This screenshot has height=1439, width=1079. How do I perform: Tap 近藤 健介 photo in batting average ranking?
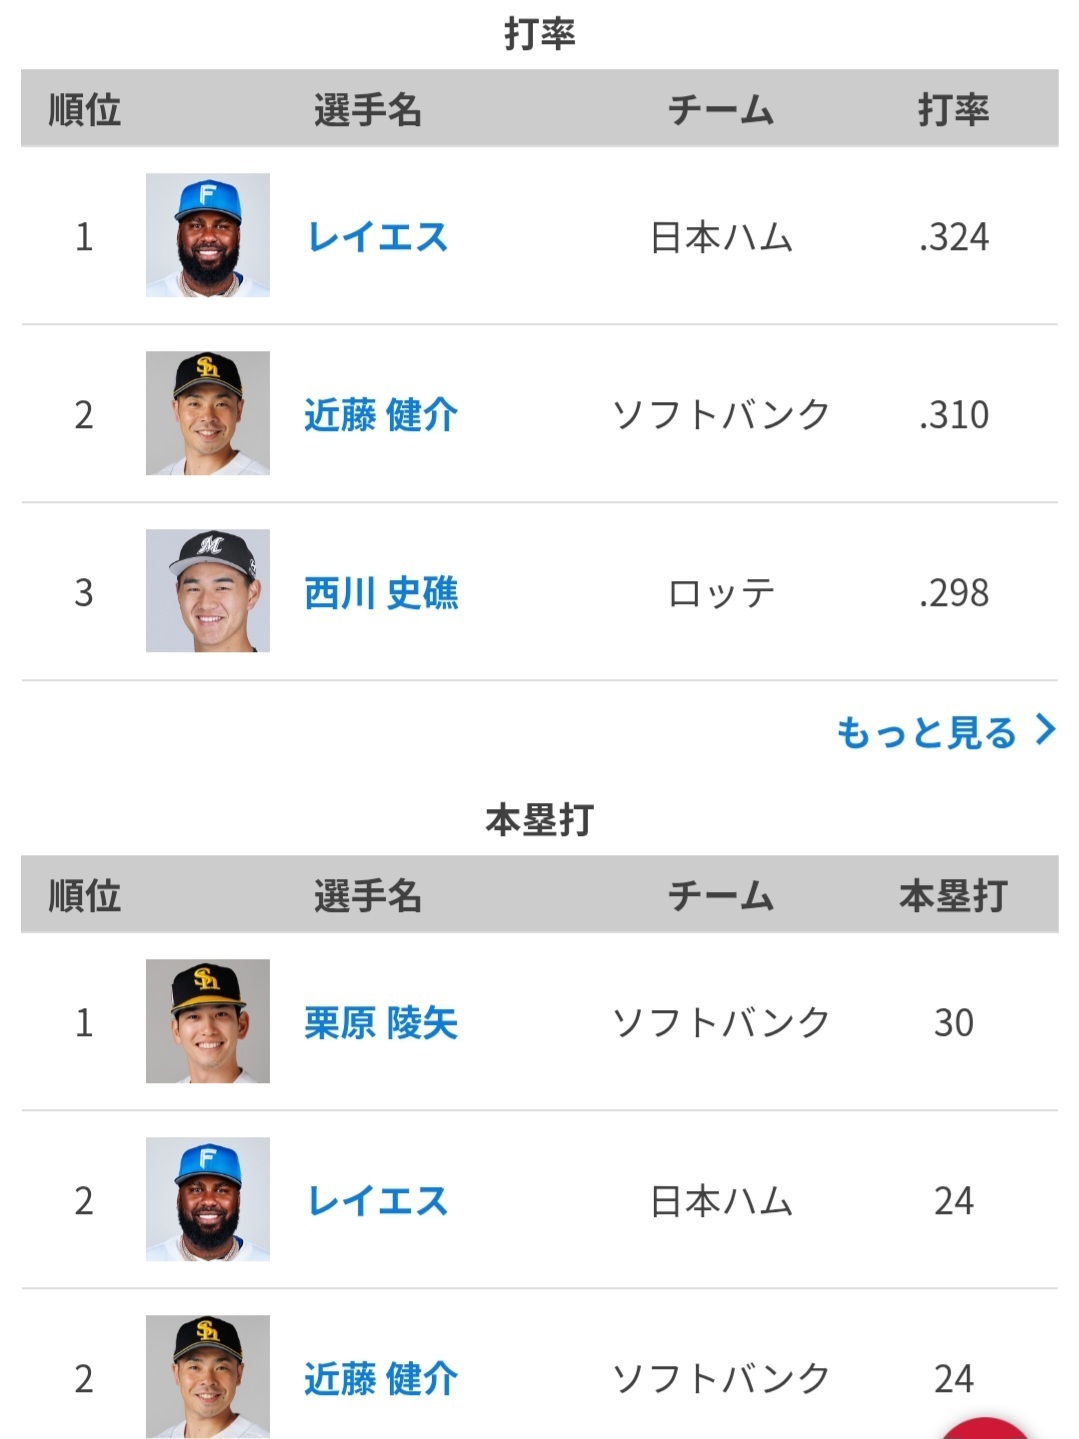(208, 413)
